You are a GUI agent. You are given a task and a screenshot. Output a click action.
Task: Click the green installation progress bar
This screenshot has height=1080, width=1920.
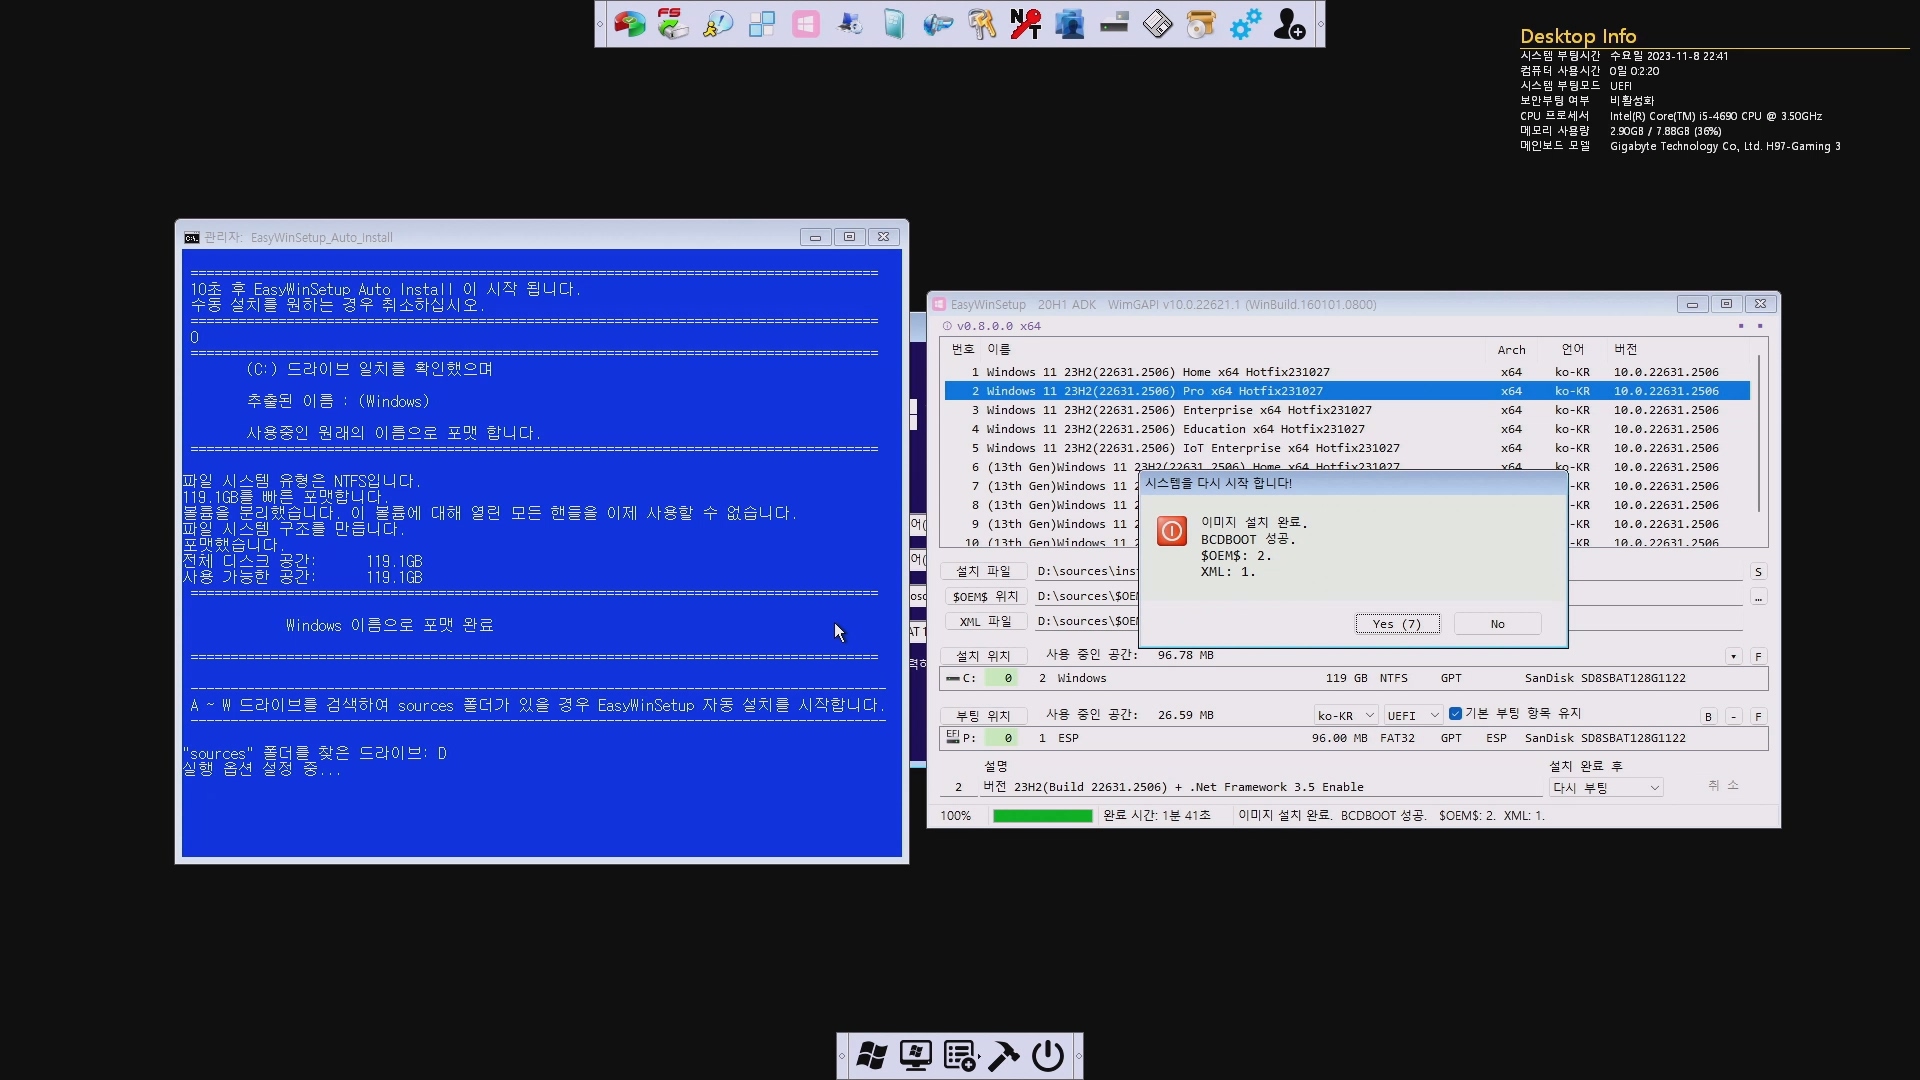tap(1042, 816)
